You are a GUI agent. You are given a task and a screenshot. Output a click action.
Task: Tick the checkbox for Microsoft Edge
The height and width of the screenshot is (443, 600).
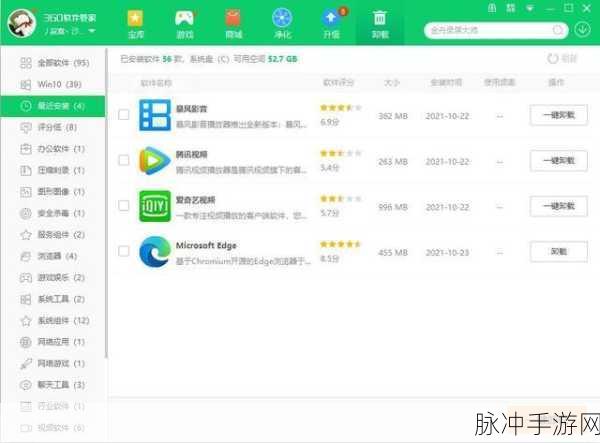[x=124, y=251]
